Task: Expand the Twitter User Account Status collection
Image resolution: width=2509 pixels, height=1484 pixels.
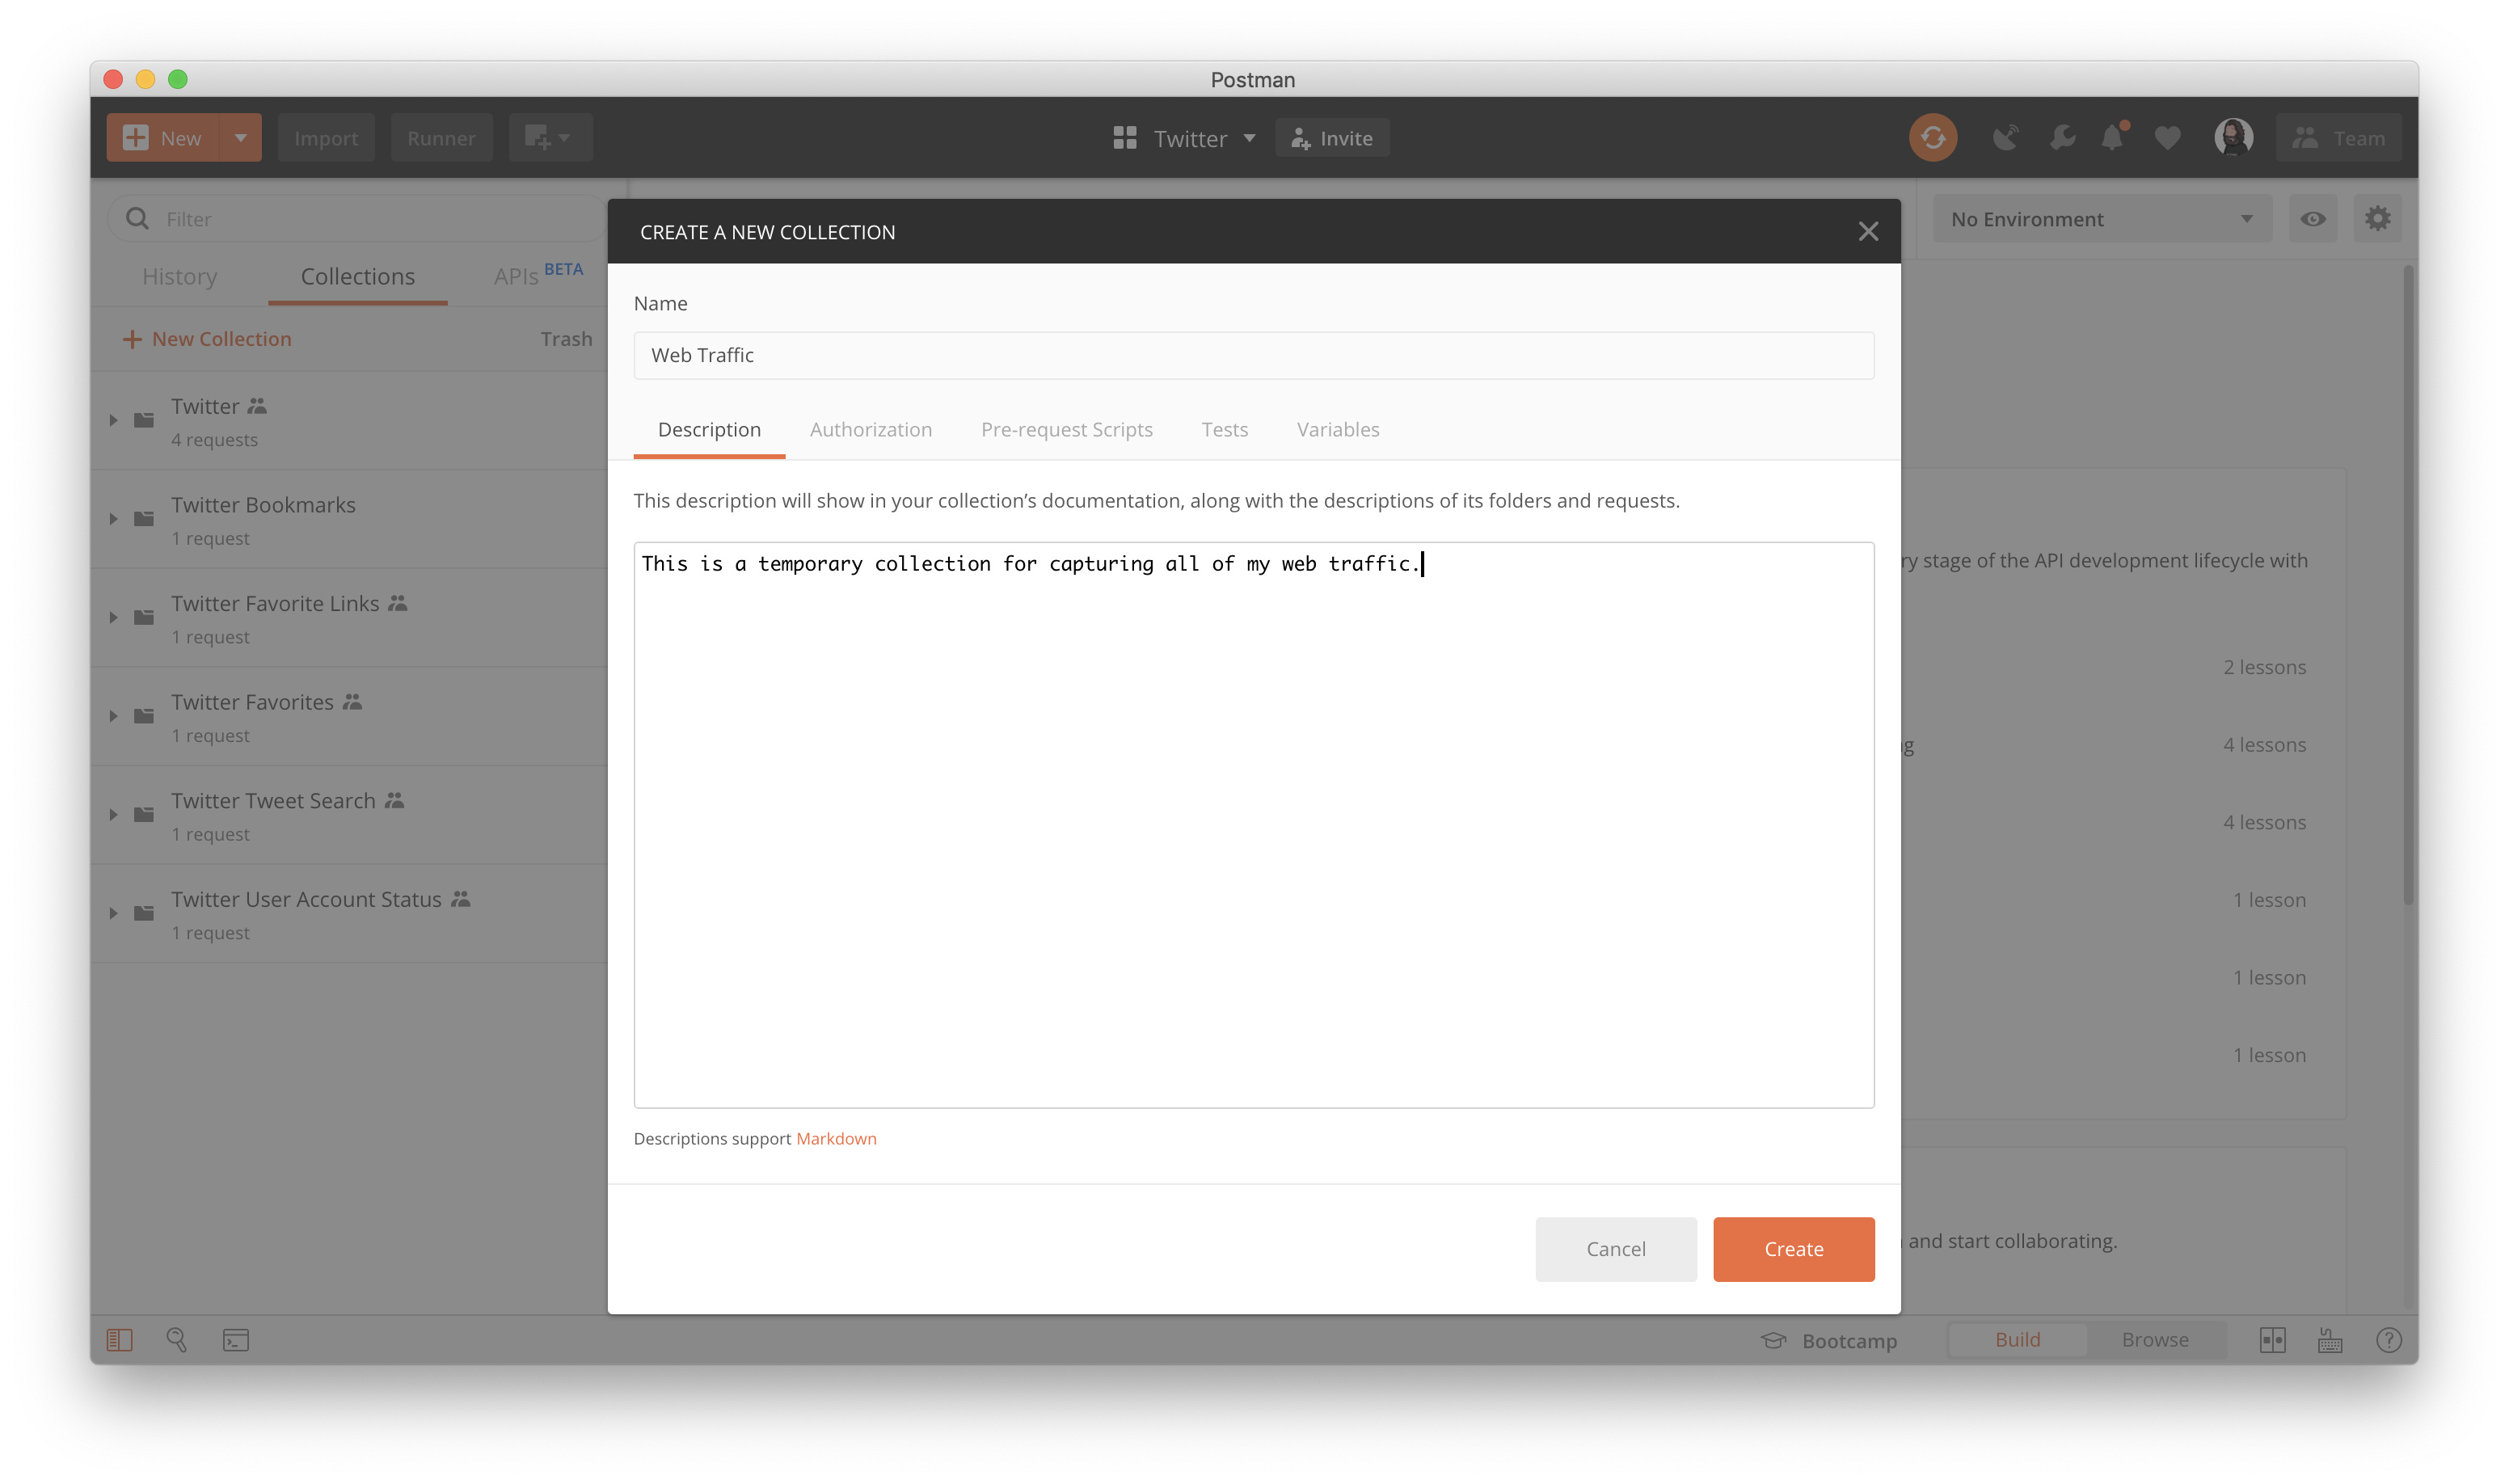Action: [113, 912]
